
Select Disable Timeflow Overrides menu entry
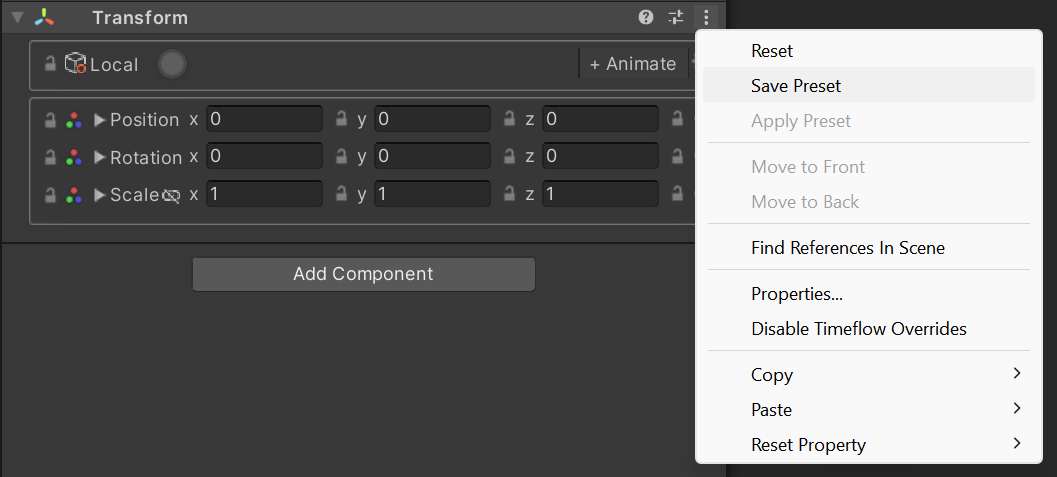click(x=858, y=328)
